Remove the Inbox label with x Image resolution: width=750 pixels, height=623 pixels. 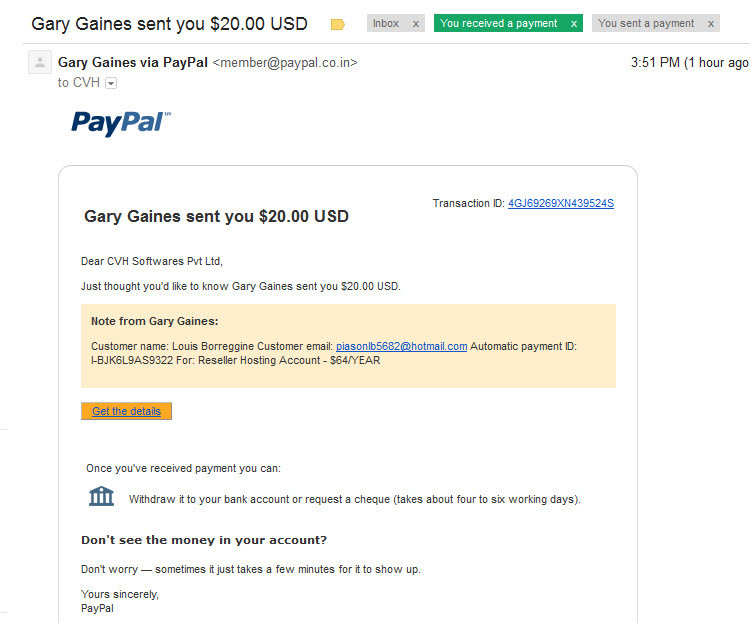click(416, 23)
